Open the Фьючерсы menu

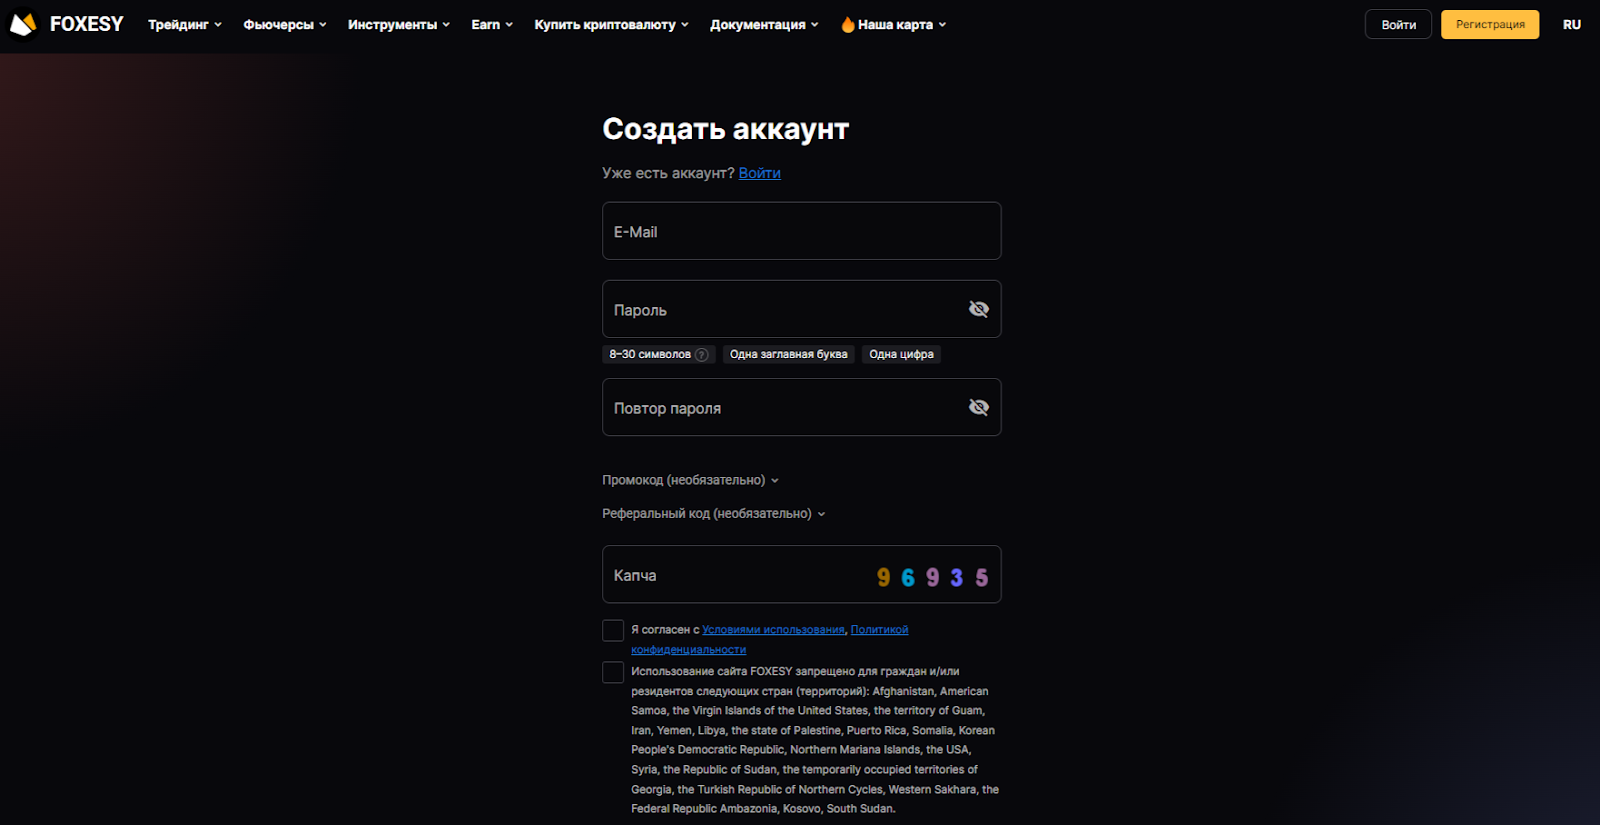point(285,25)
